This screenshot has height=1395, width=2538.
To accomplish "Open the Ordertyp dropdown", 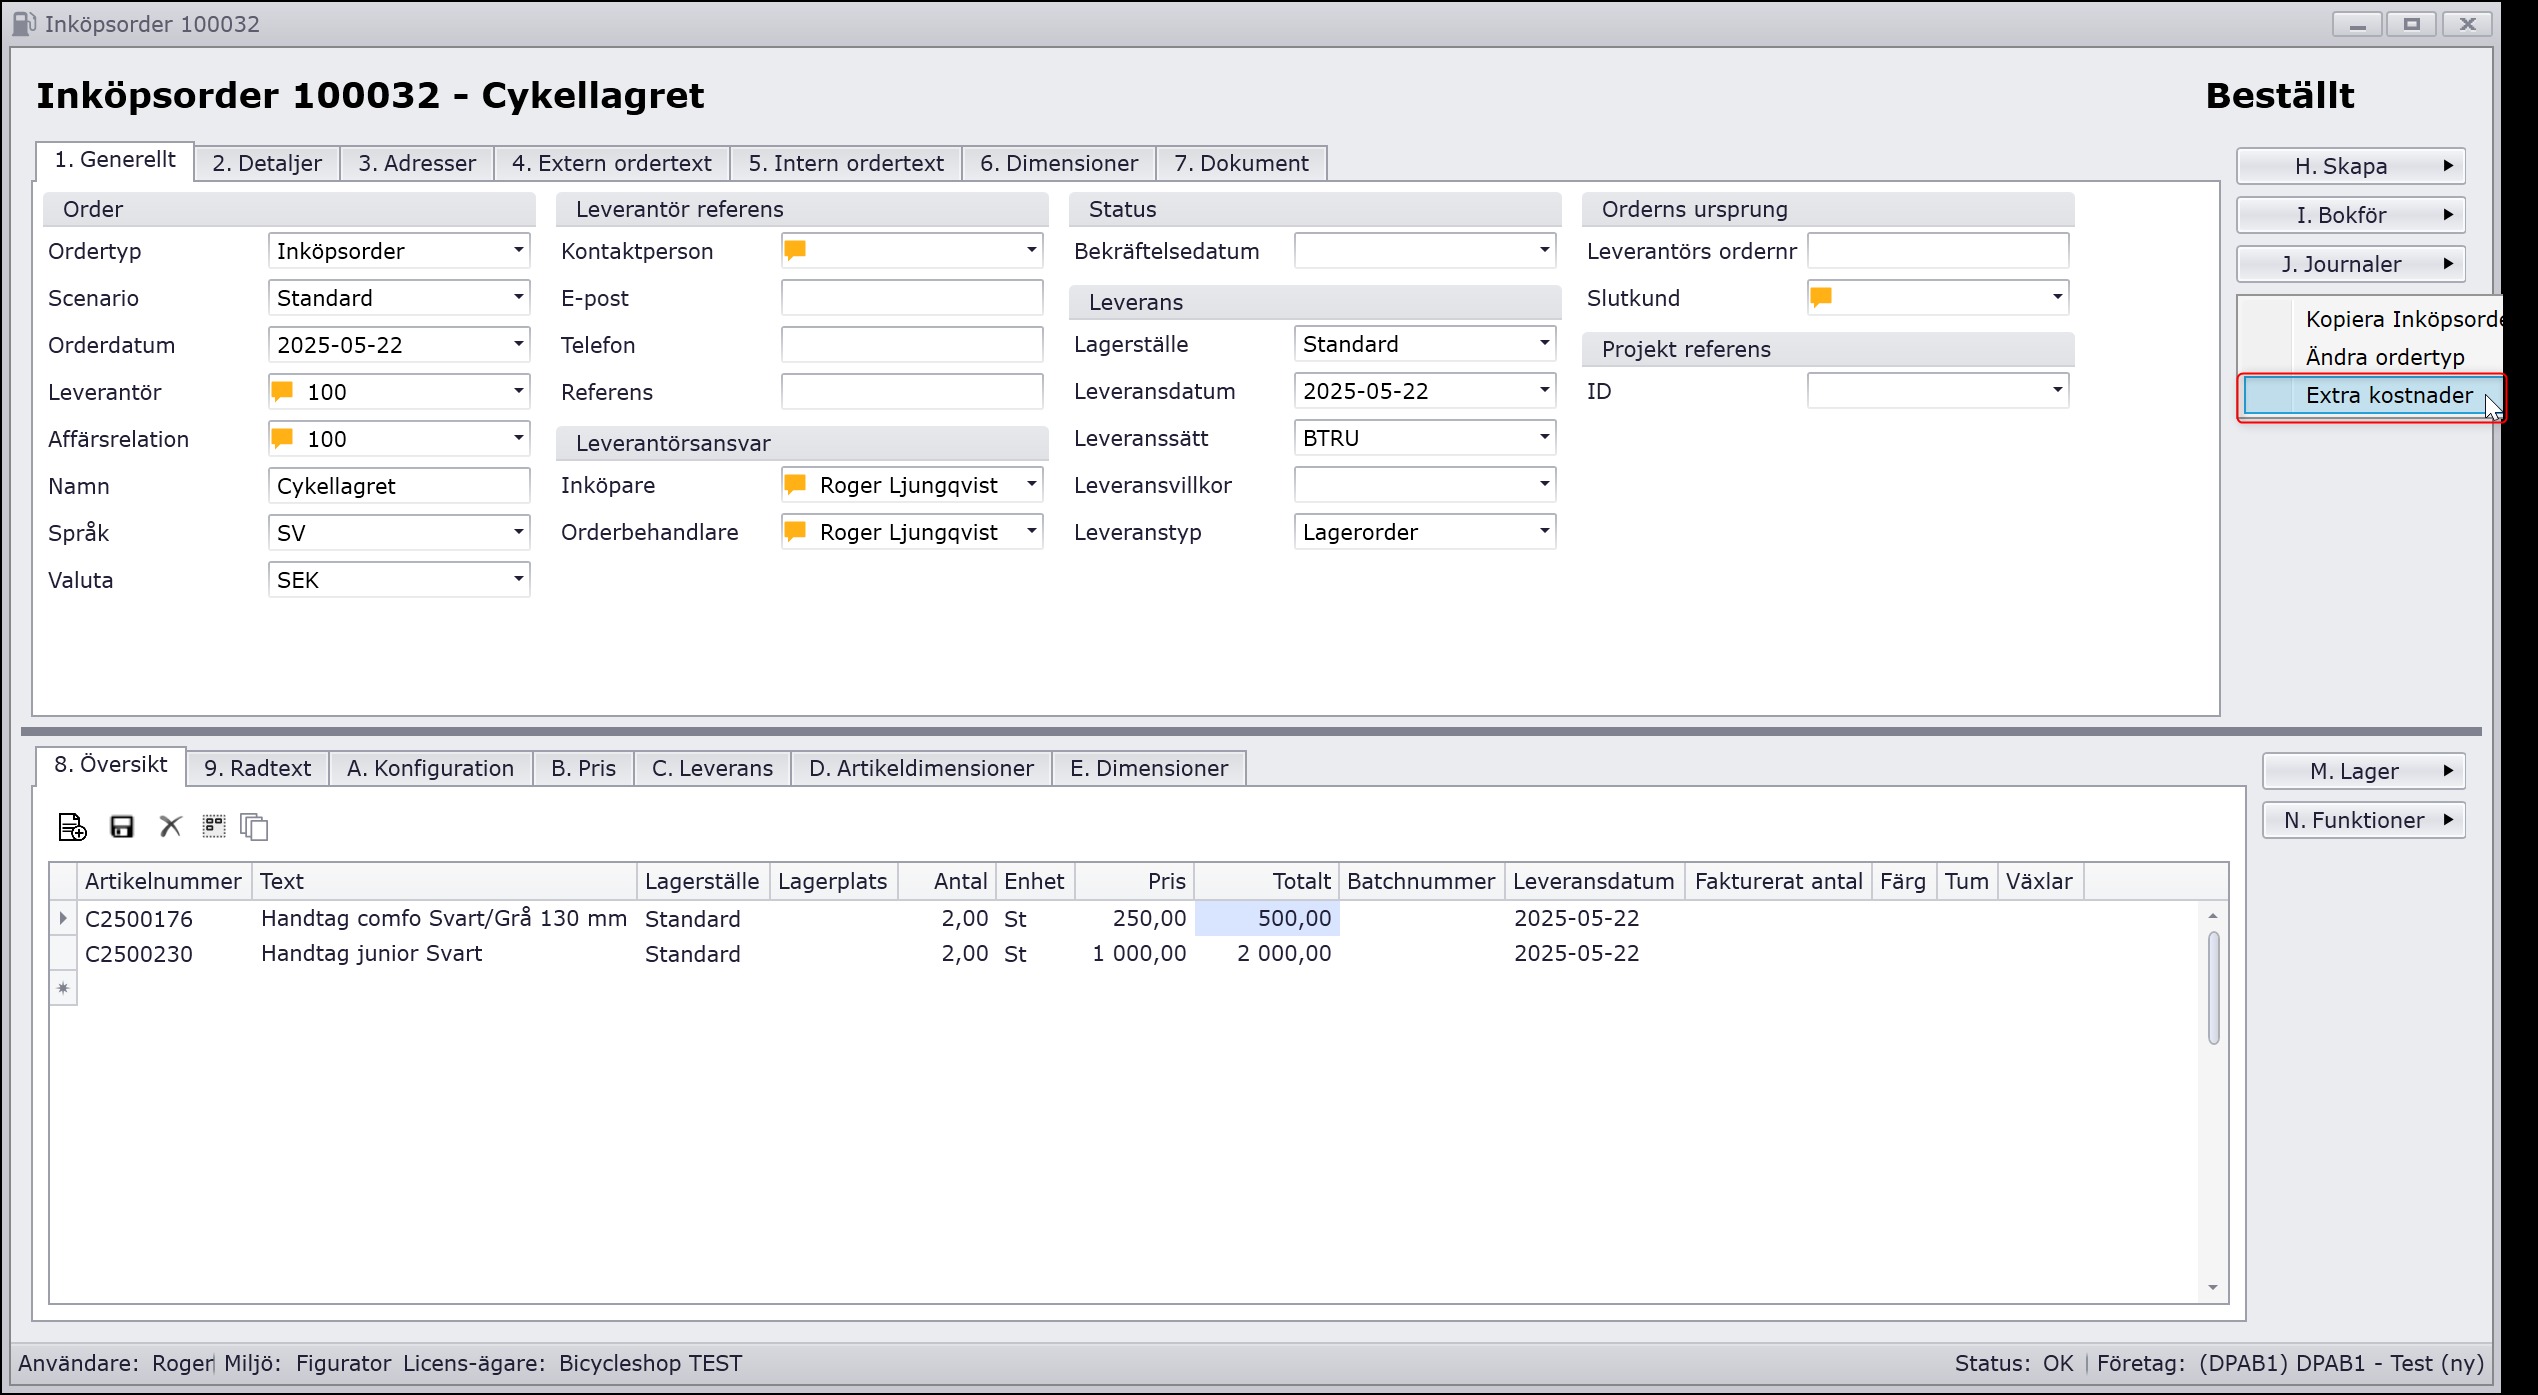I will tap(518, 250).
